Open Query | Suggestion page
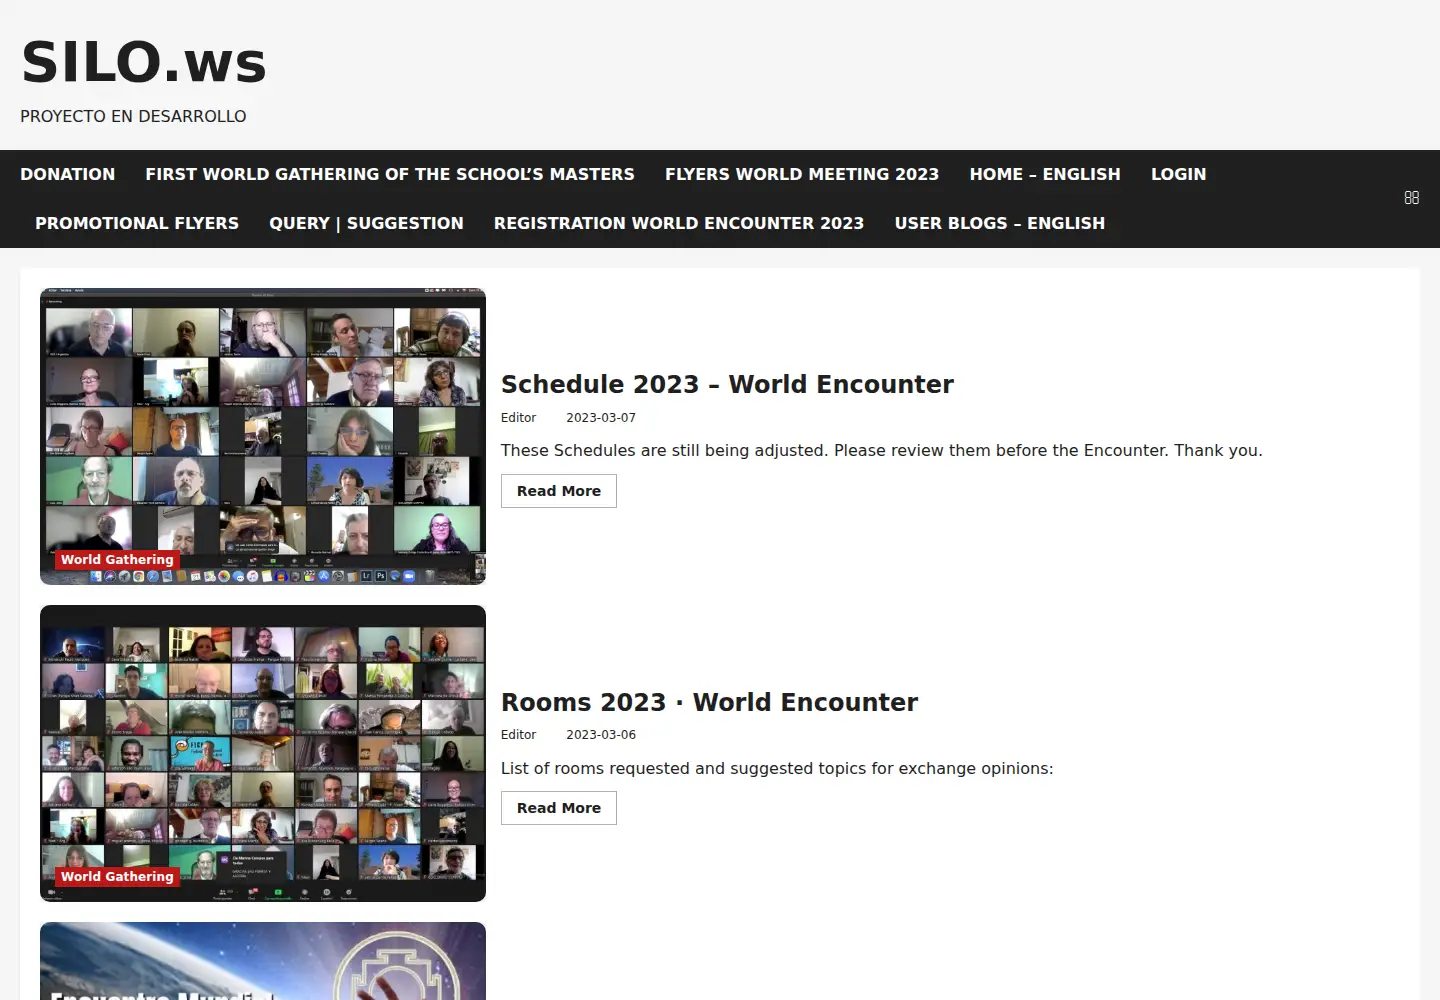This screenshot has height=1000, width=1440. [x=366, y=223]
